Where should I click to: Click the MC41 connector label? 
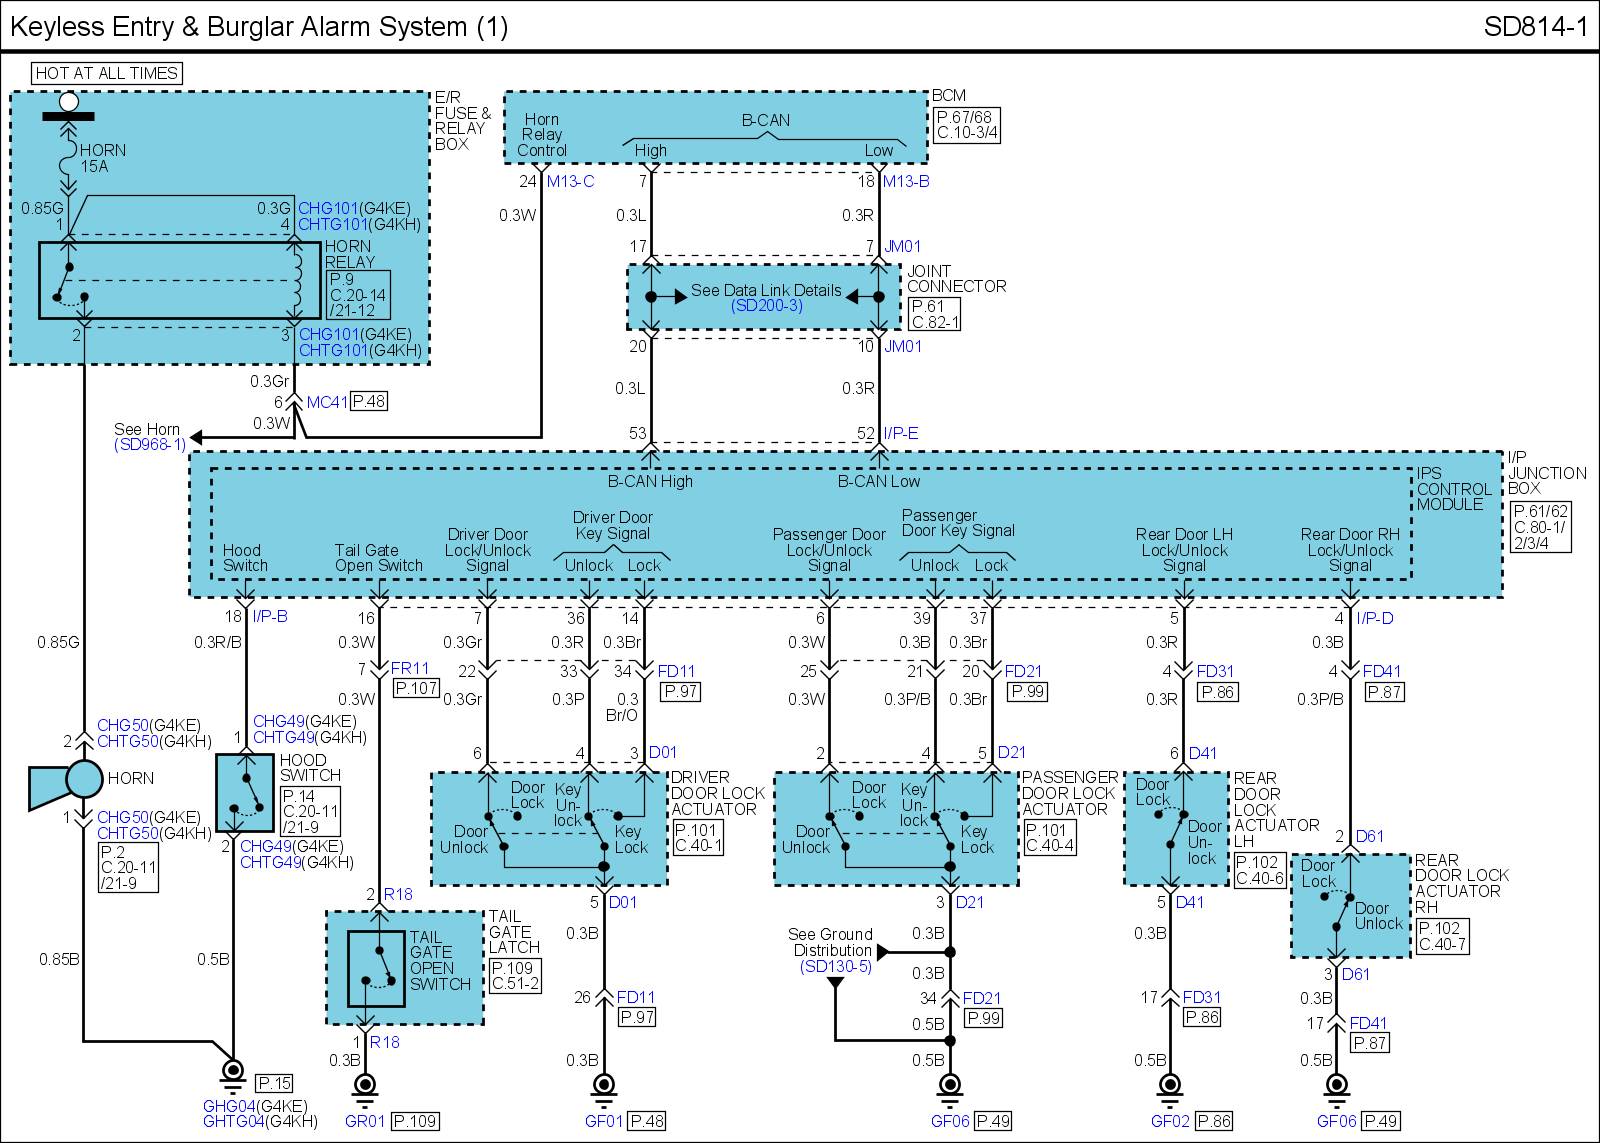point(327,402)
